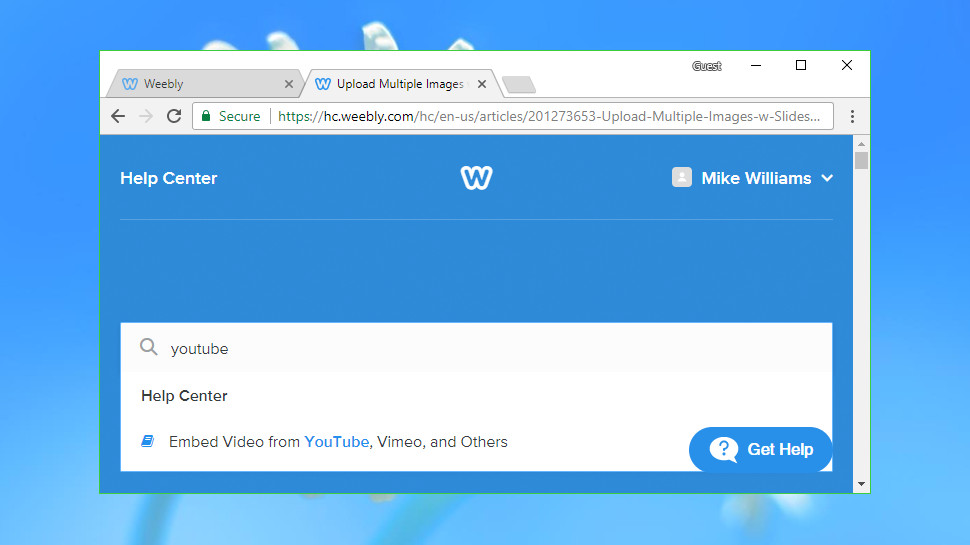
Task: Click Mike Williams profile avatar
Action: 682,178
